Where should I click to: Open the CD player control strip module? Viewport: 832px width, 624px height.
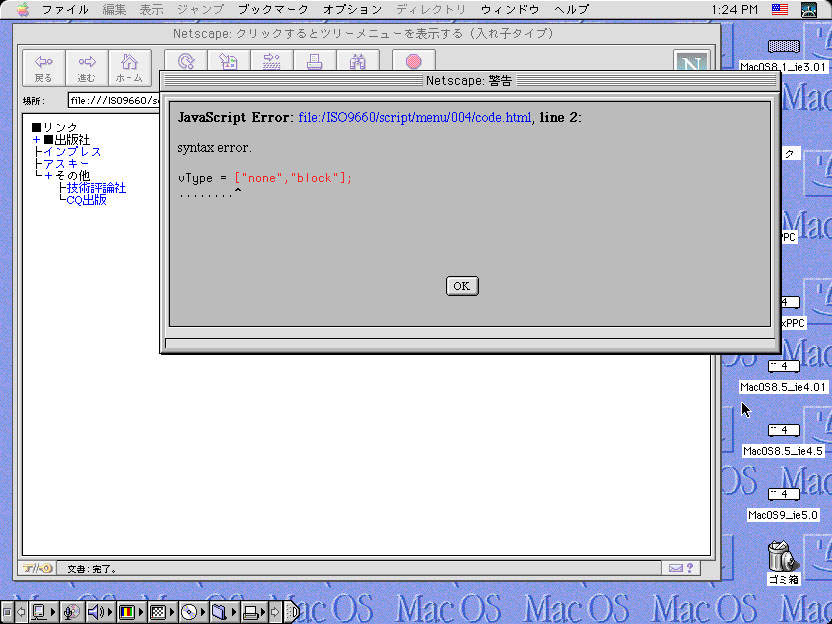coord(193,612)
